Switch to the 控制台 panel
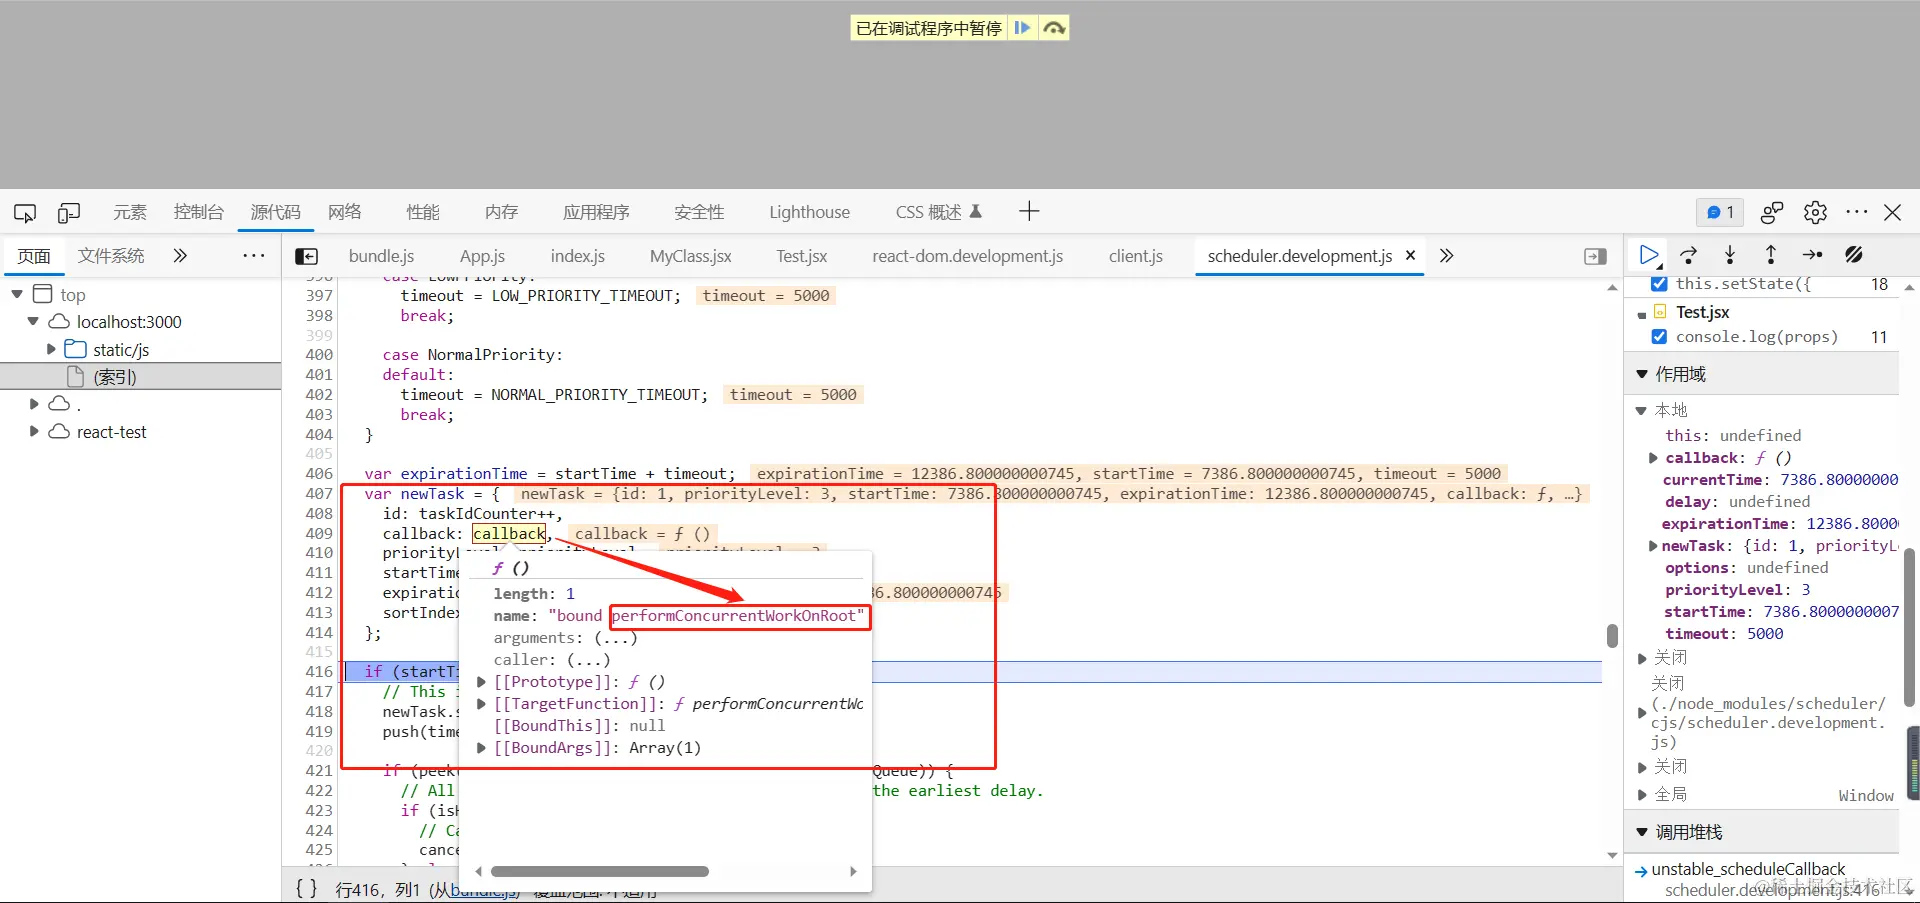The width and height of the screenshot is (1920, 903). coord(198,212)
